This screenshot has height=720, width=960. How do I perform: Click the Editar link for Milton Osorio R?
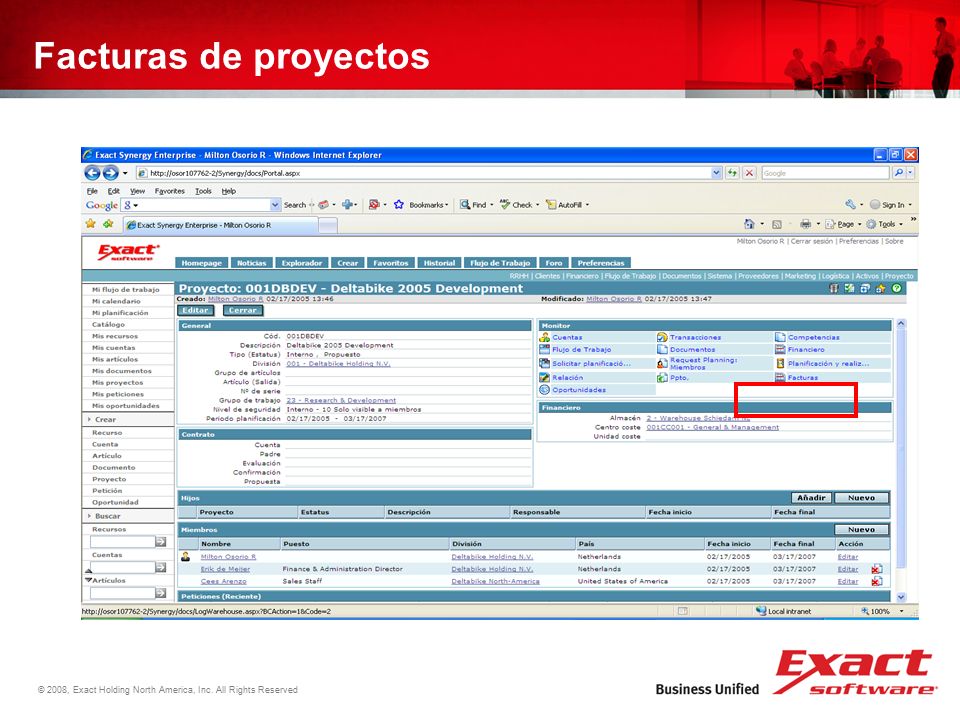(x=848, y=557)
